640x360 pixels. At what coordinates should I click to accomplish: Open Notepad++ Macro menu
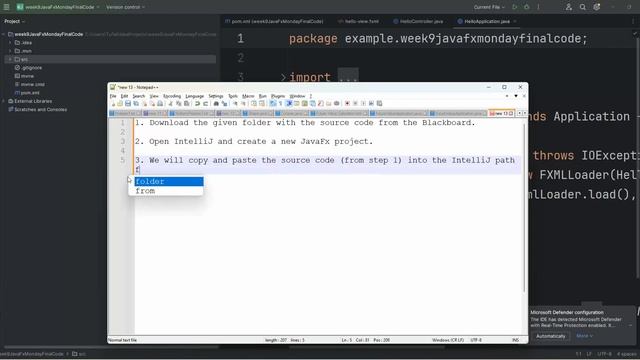[x=248, y=96]
